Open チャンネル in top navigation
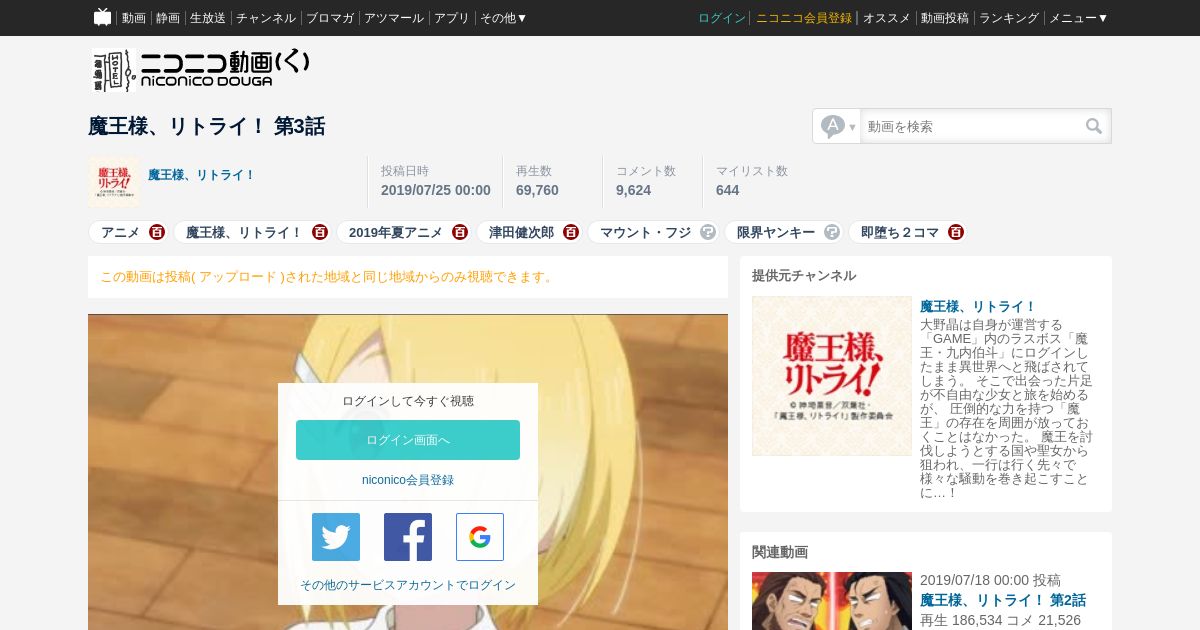Image resolution: width=1200 pixels, height=630 pixels. (266, 18)
